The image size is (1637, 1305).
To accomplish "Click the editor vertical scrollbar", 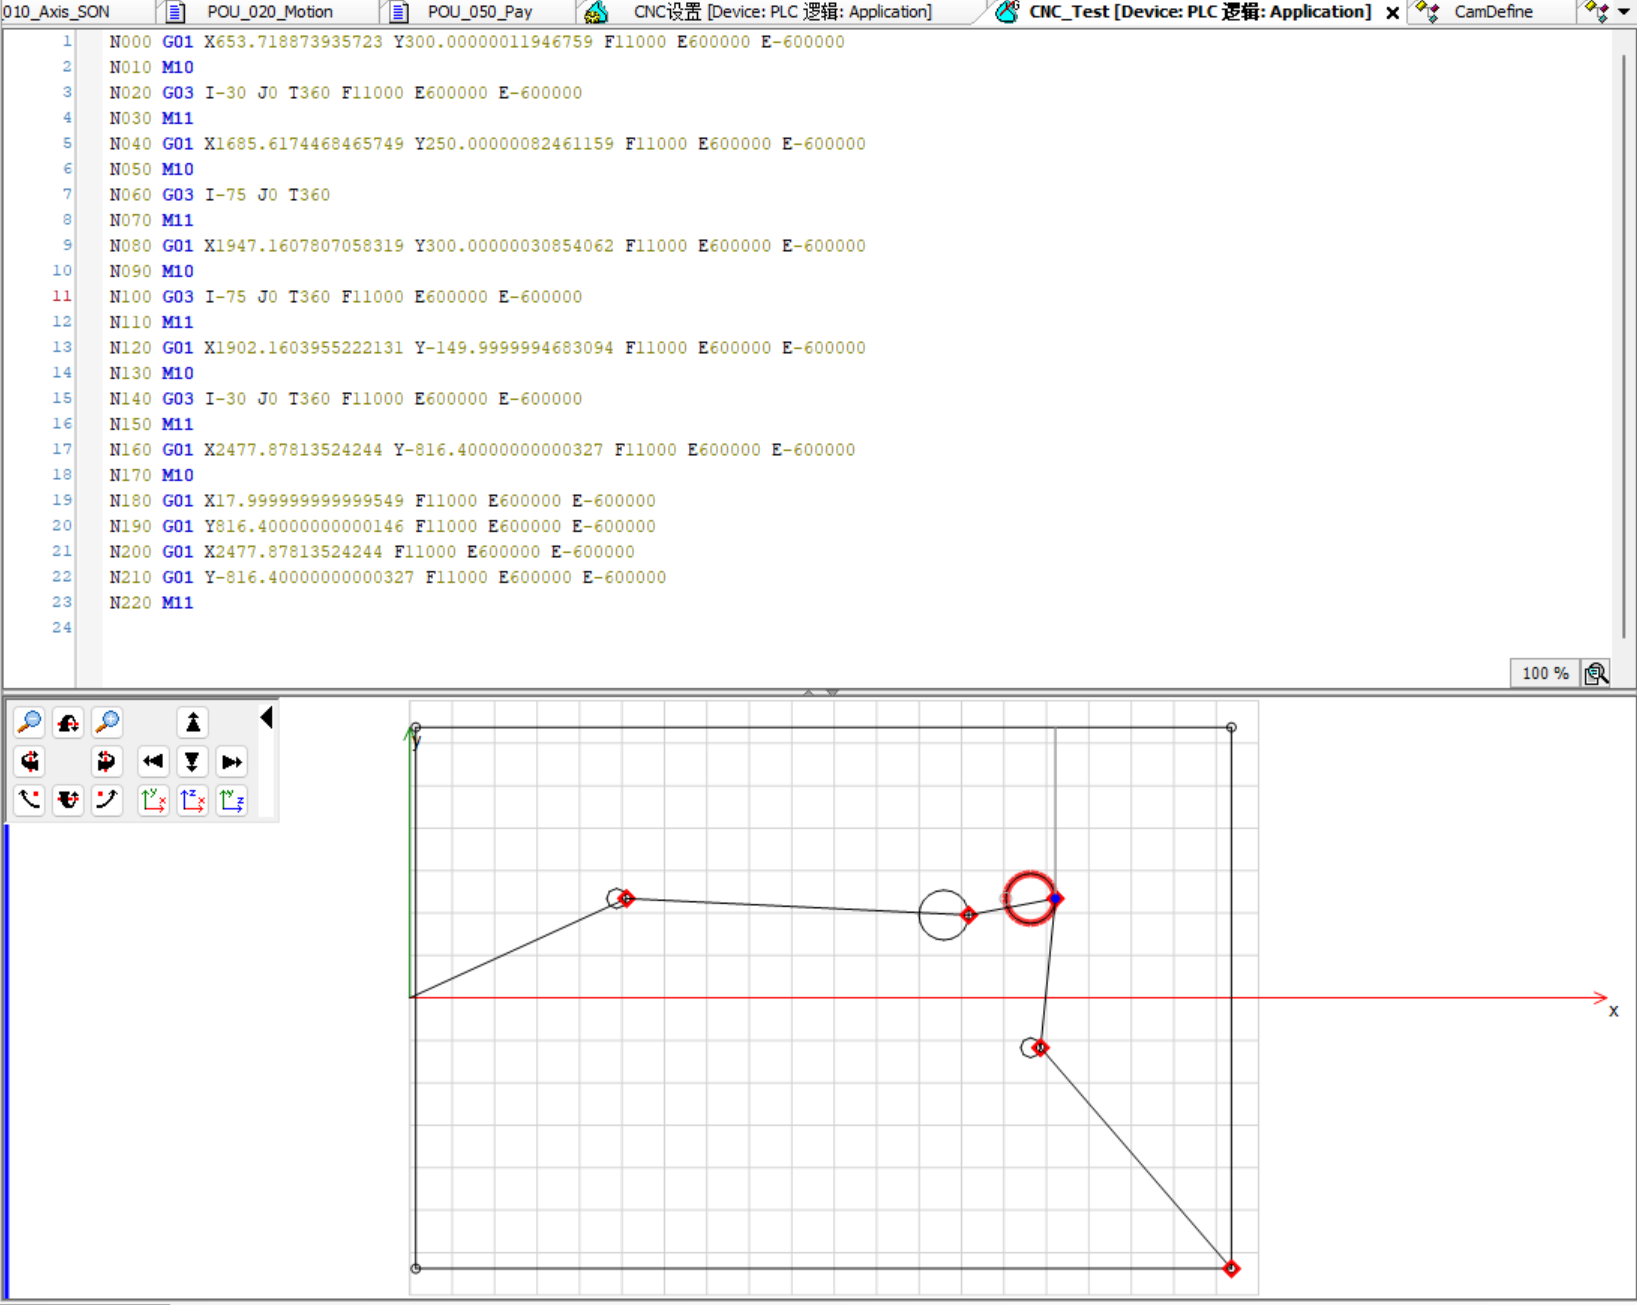I will [1625, 345].
